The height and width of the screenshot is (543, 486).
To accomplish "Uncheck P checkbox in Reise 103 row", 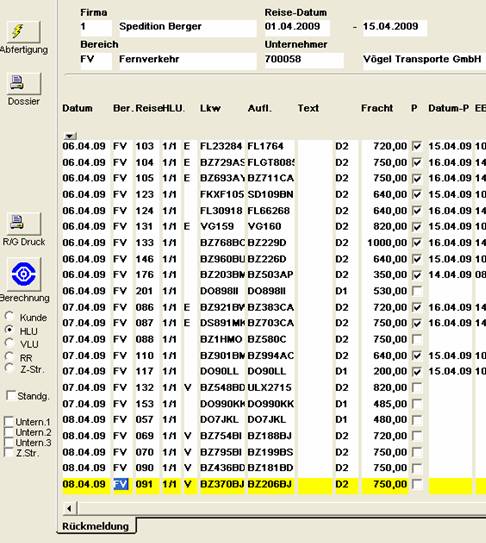I will click(x=417, y=146).
